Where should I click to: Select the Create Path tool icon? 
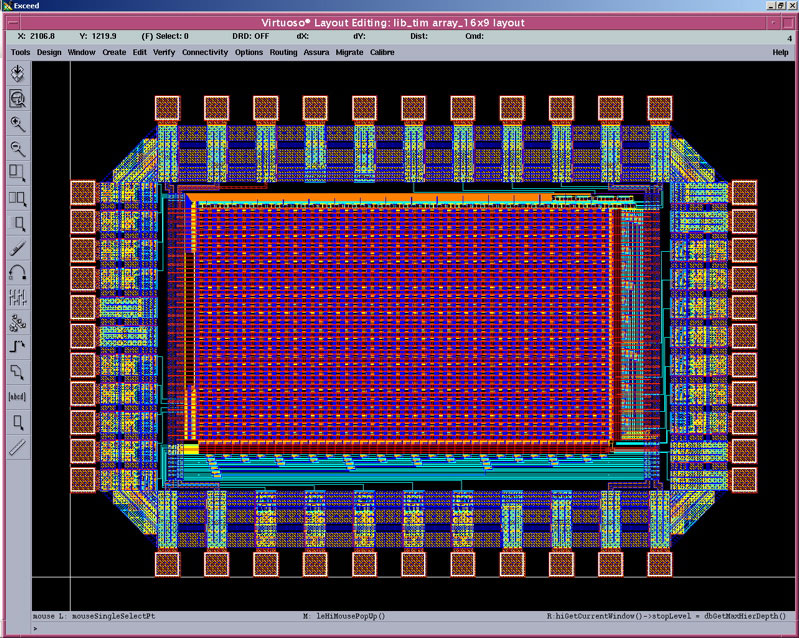(17, 347)
